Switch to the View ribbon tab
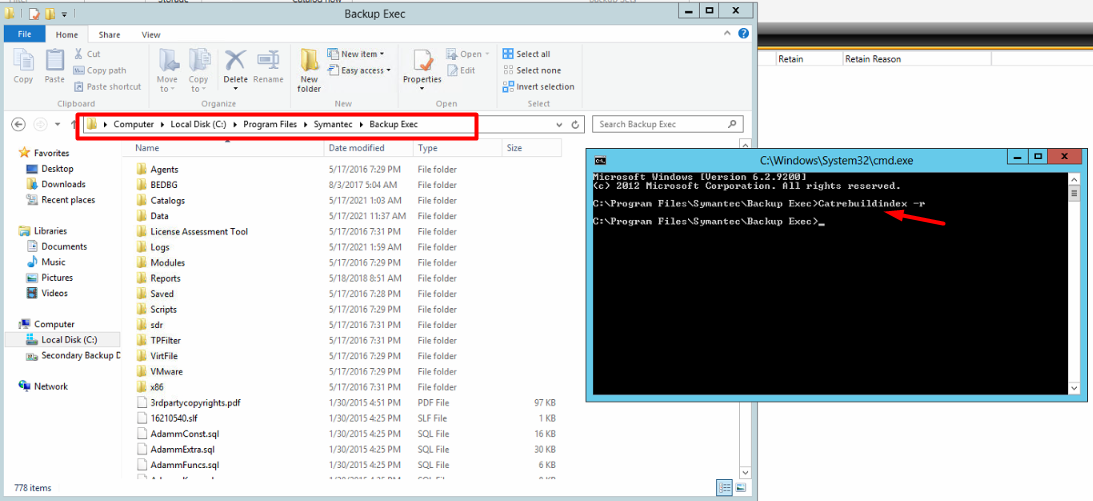1093x501 pixels. (151, 34)
